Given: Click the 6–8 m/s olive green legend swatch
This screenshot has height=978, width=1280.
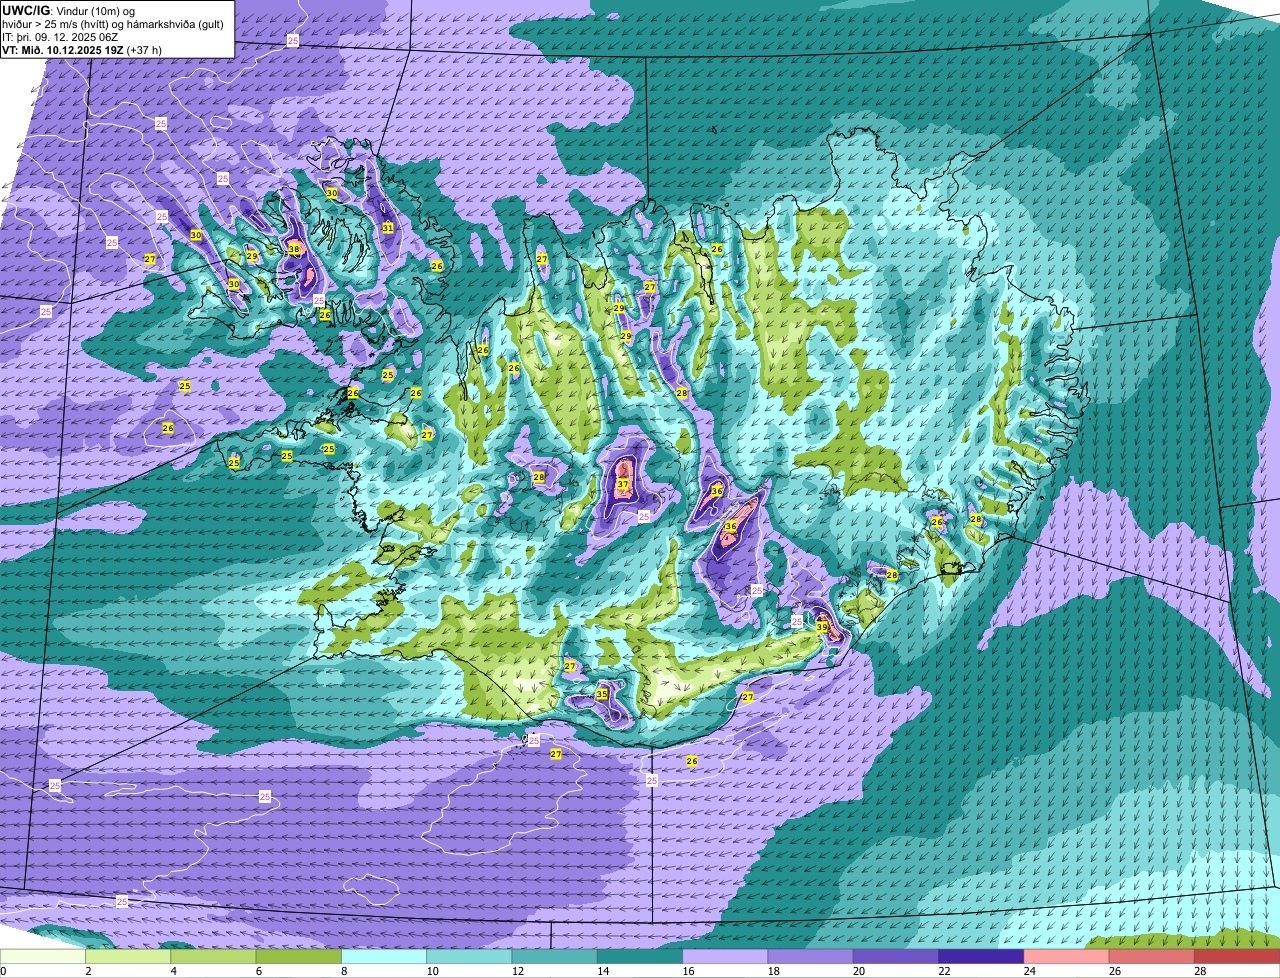Looking at the screenshot, I should (299, 957).
